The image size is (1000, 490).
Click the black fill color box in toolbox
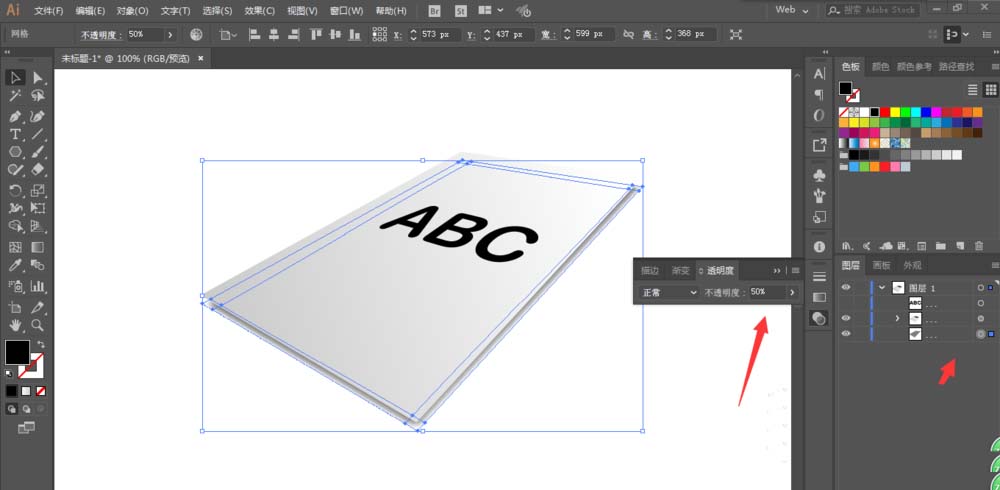click(x=17, y=352)
